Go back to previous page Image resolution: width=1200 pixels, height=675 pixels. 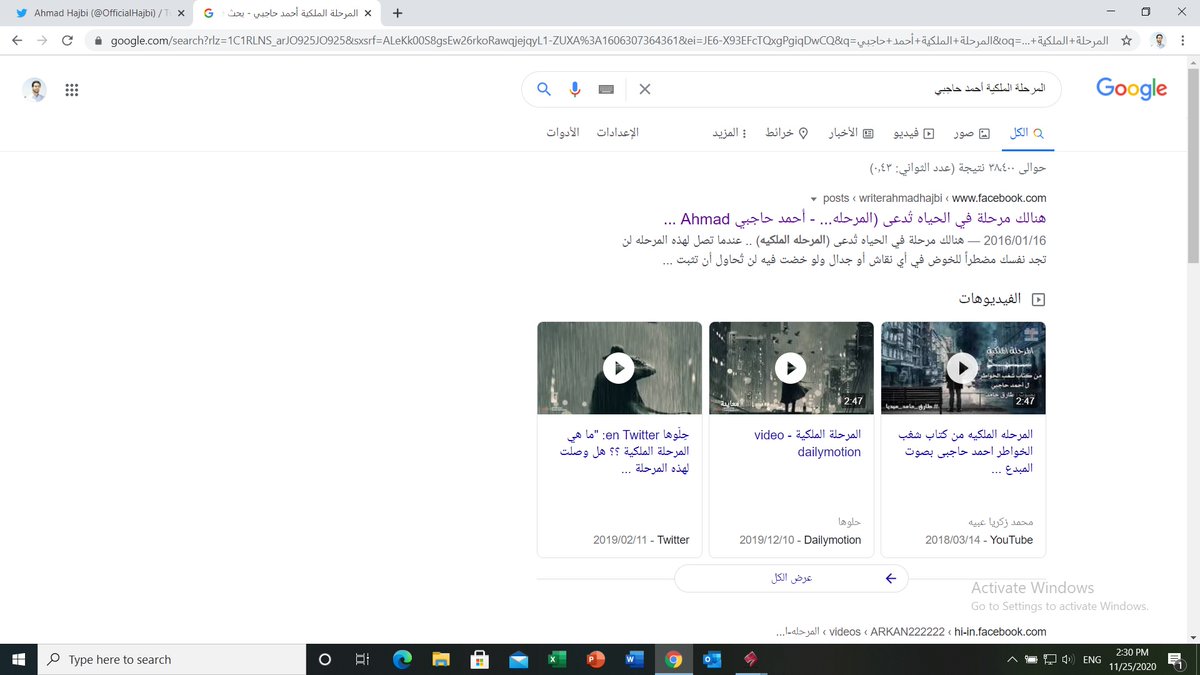coord(17,40)
